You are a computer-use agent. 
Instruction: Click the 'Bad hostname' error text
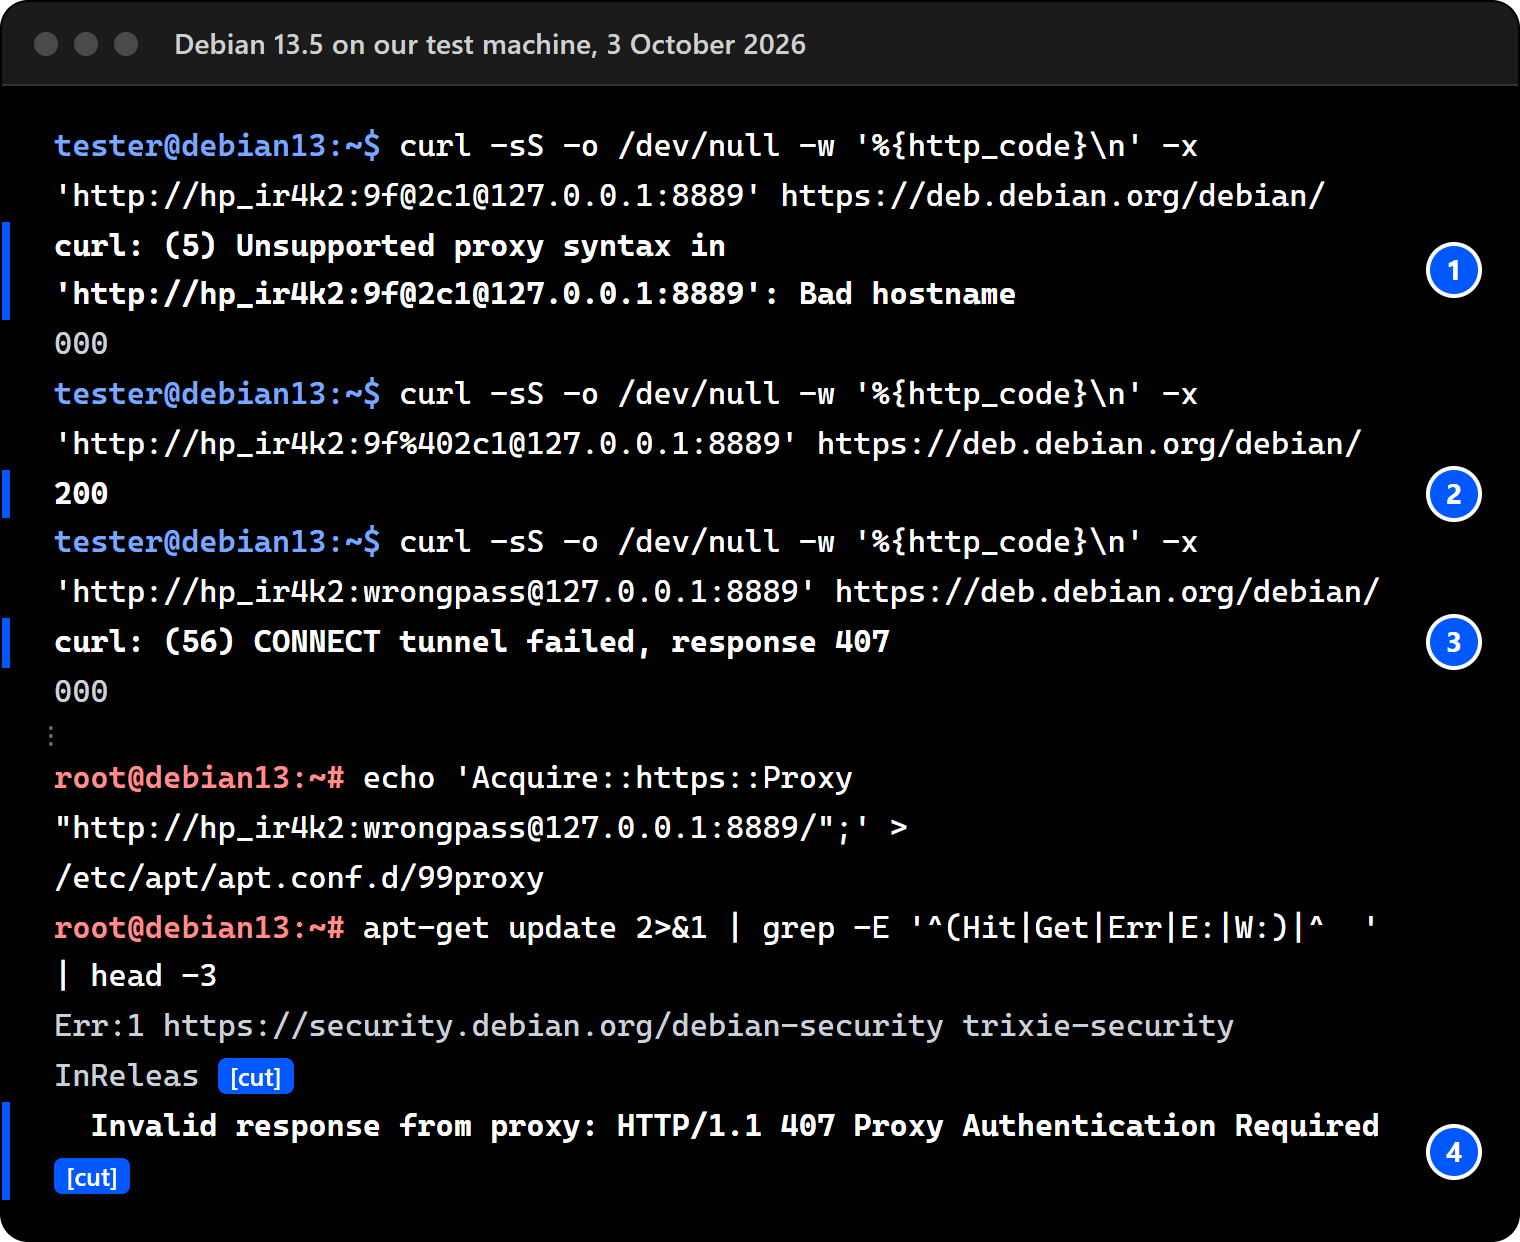click(907, 294)
